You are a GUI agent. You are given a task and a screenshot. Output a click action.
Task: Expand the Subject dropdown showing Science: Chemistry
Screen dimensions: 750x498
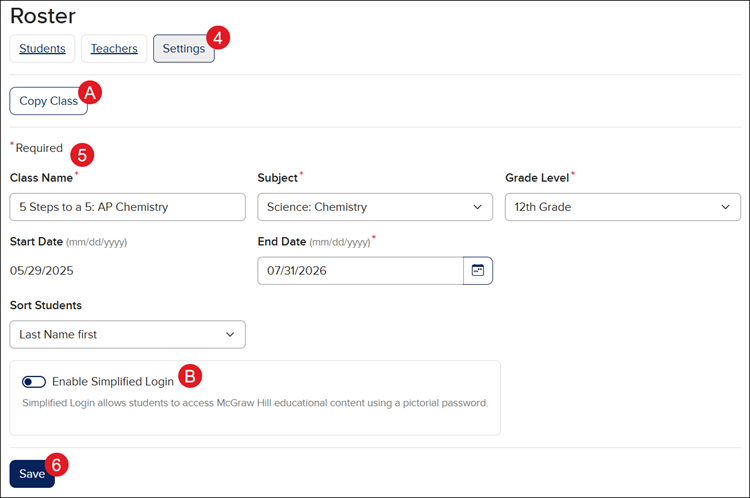375,207
